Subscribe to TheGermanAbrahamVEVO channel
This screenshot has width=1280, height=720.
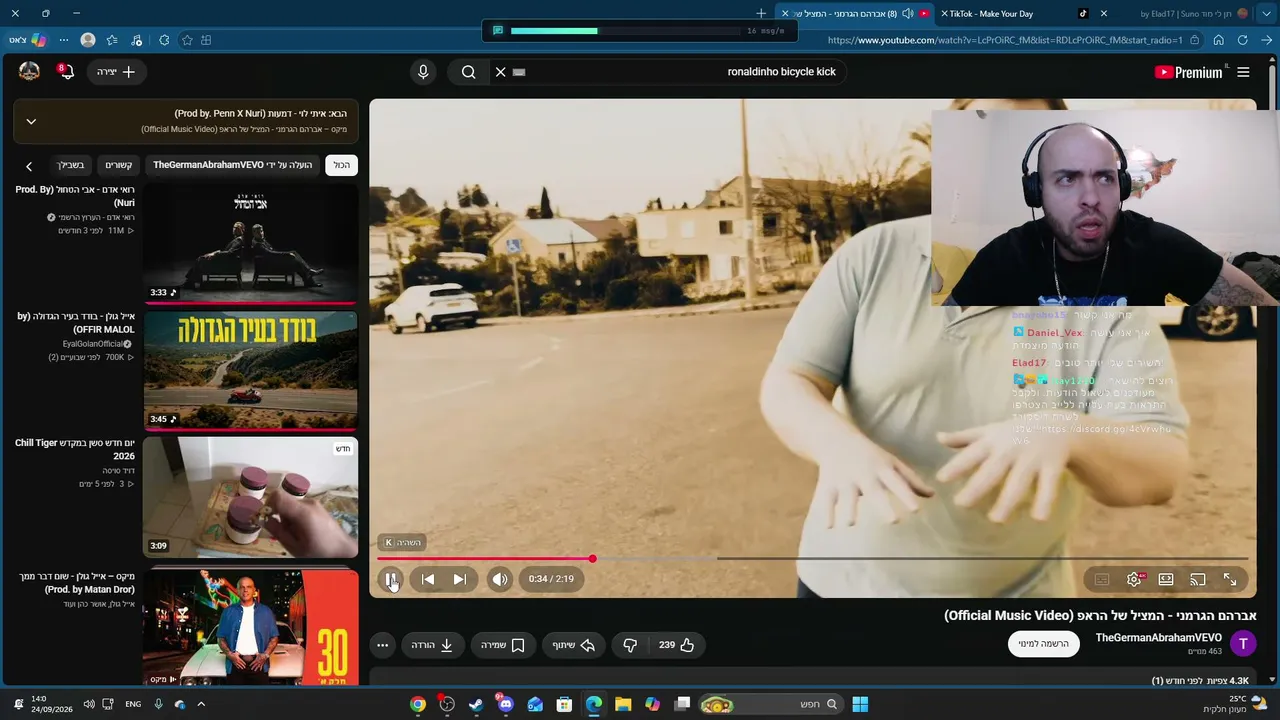(1044, 644)
